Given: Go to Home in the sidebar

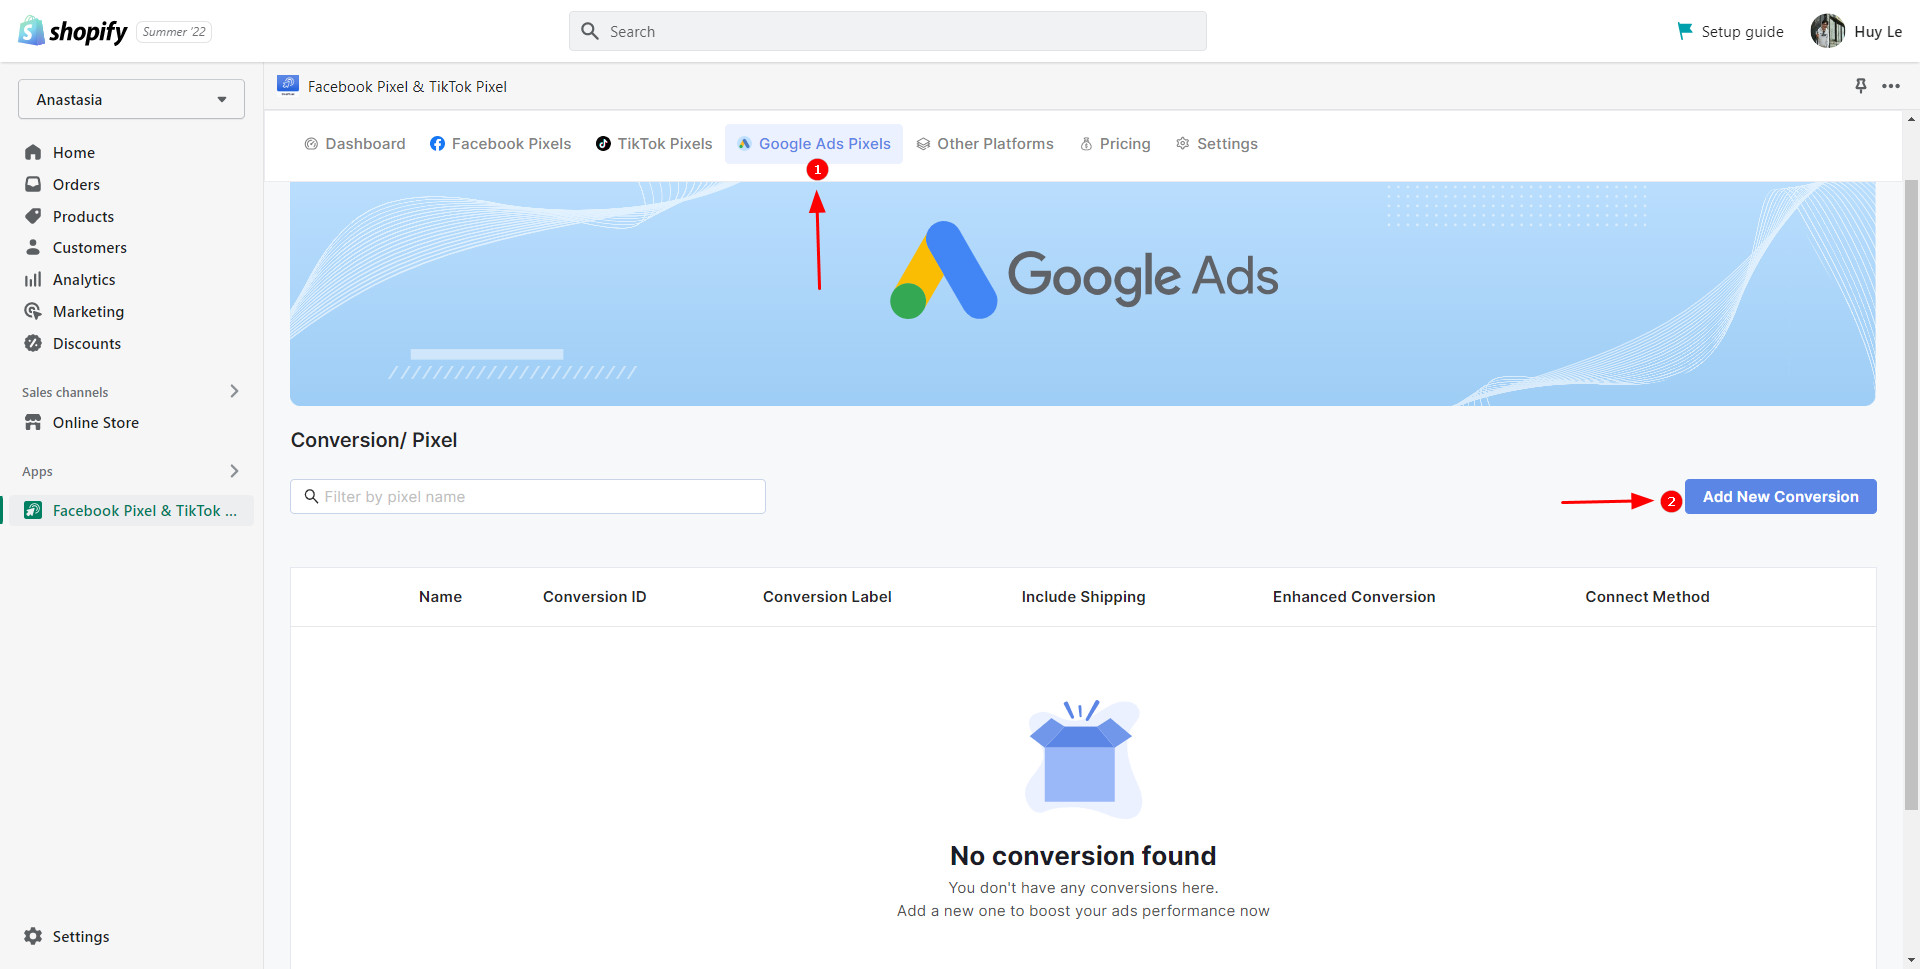Looking at the screenshot, I should tap(74, 152).
